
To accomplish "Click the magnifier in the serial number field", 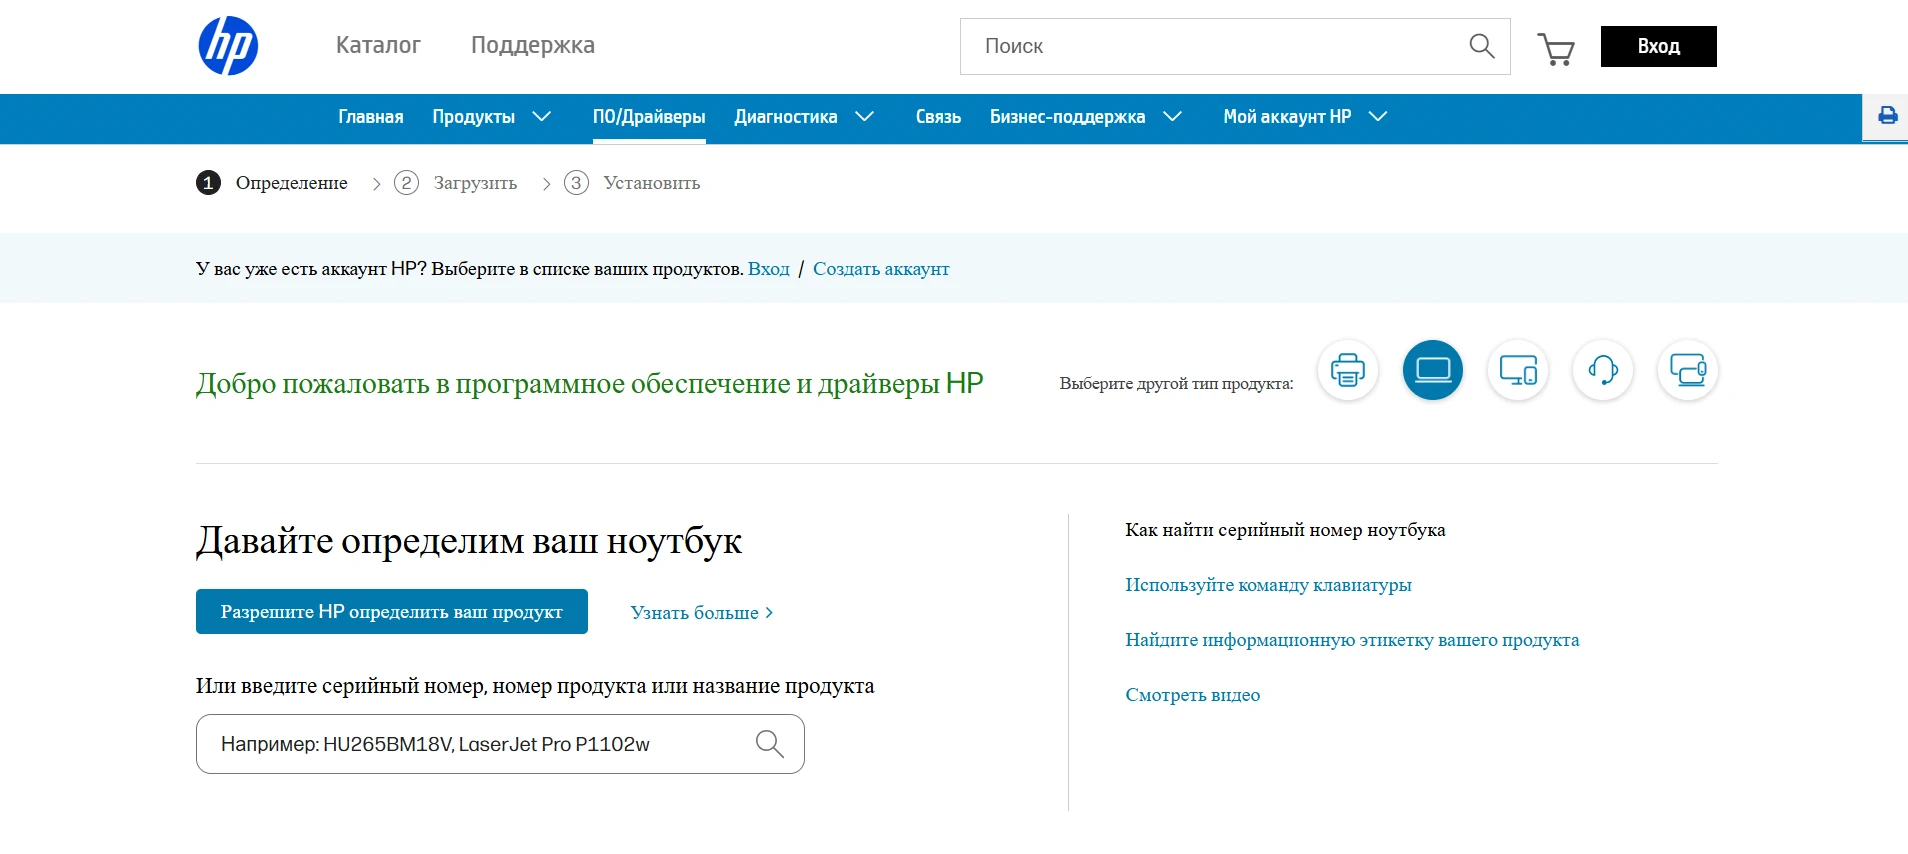I will click(x=769, y=744).
